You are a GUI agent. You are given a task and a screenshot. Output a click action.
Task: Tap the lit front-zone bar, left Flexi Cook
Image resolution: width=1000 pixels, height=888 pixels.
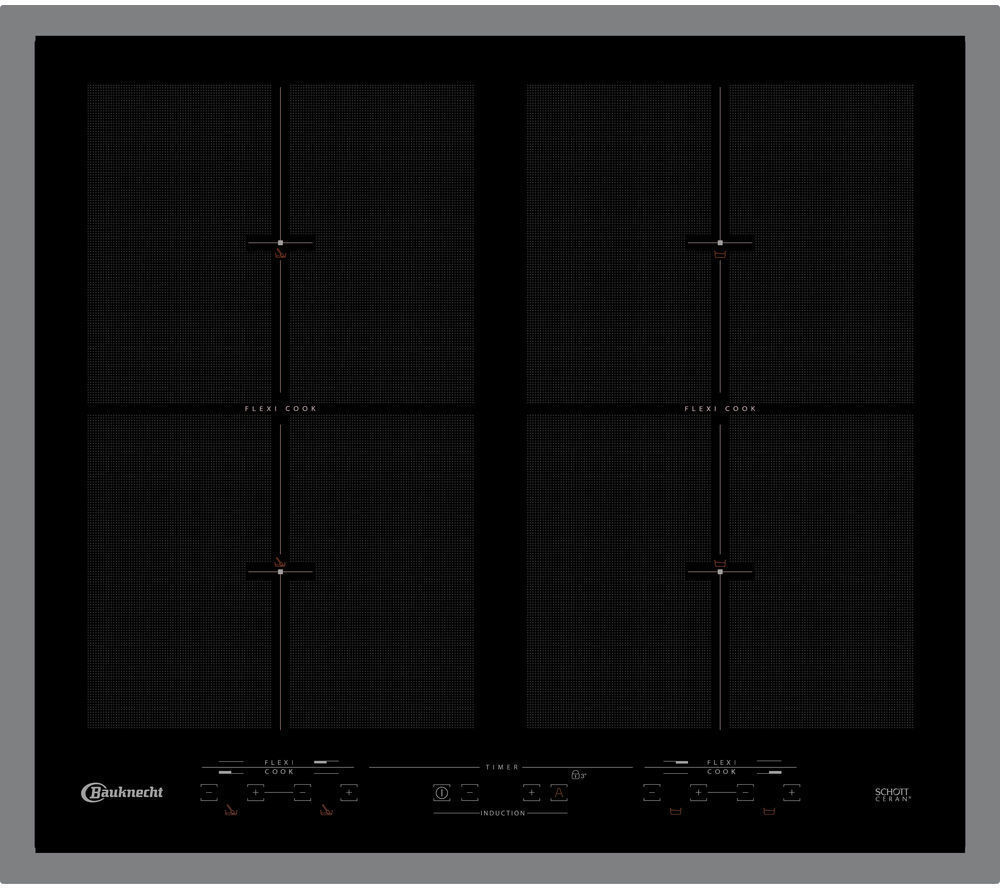pyautogui.click(x=225, y=772)
